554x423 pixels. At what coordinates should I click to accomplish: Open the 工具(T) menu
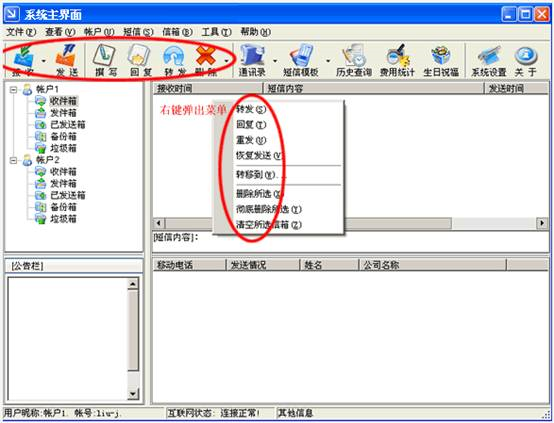tap(216, 32)
